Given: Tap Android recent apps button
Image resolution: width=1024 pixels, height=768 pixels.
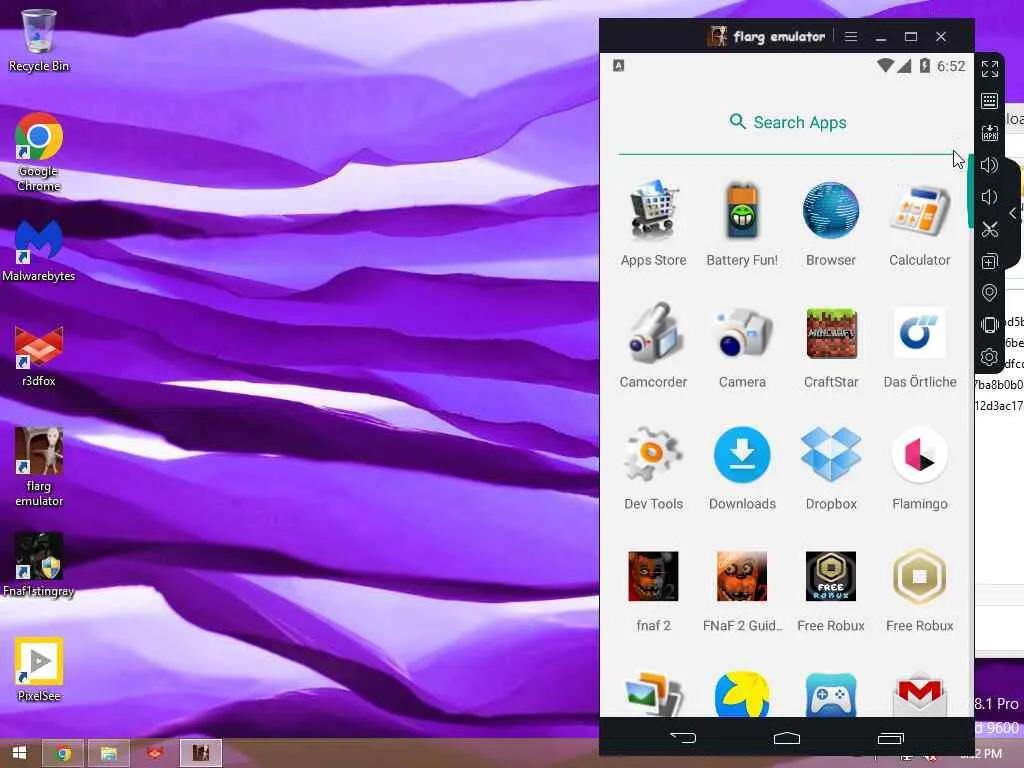Looking at the screenshot, I should [891, 738].
